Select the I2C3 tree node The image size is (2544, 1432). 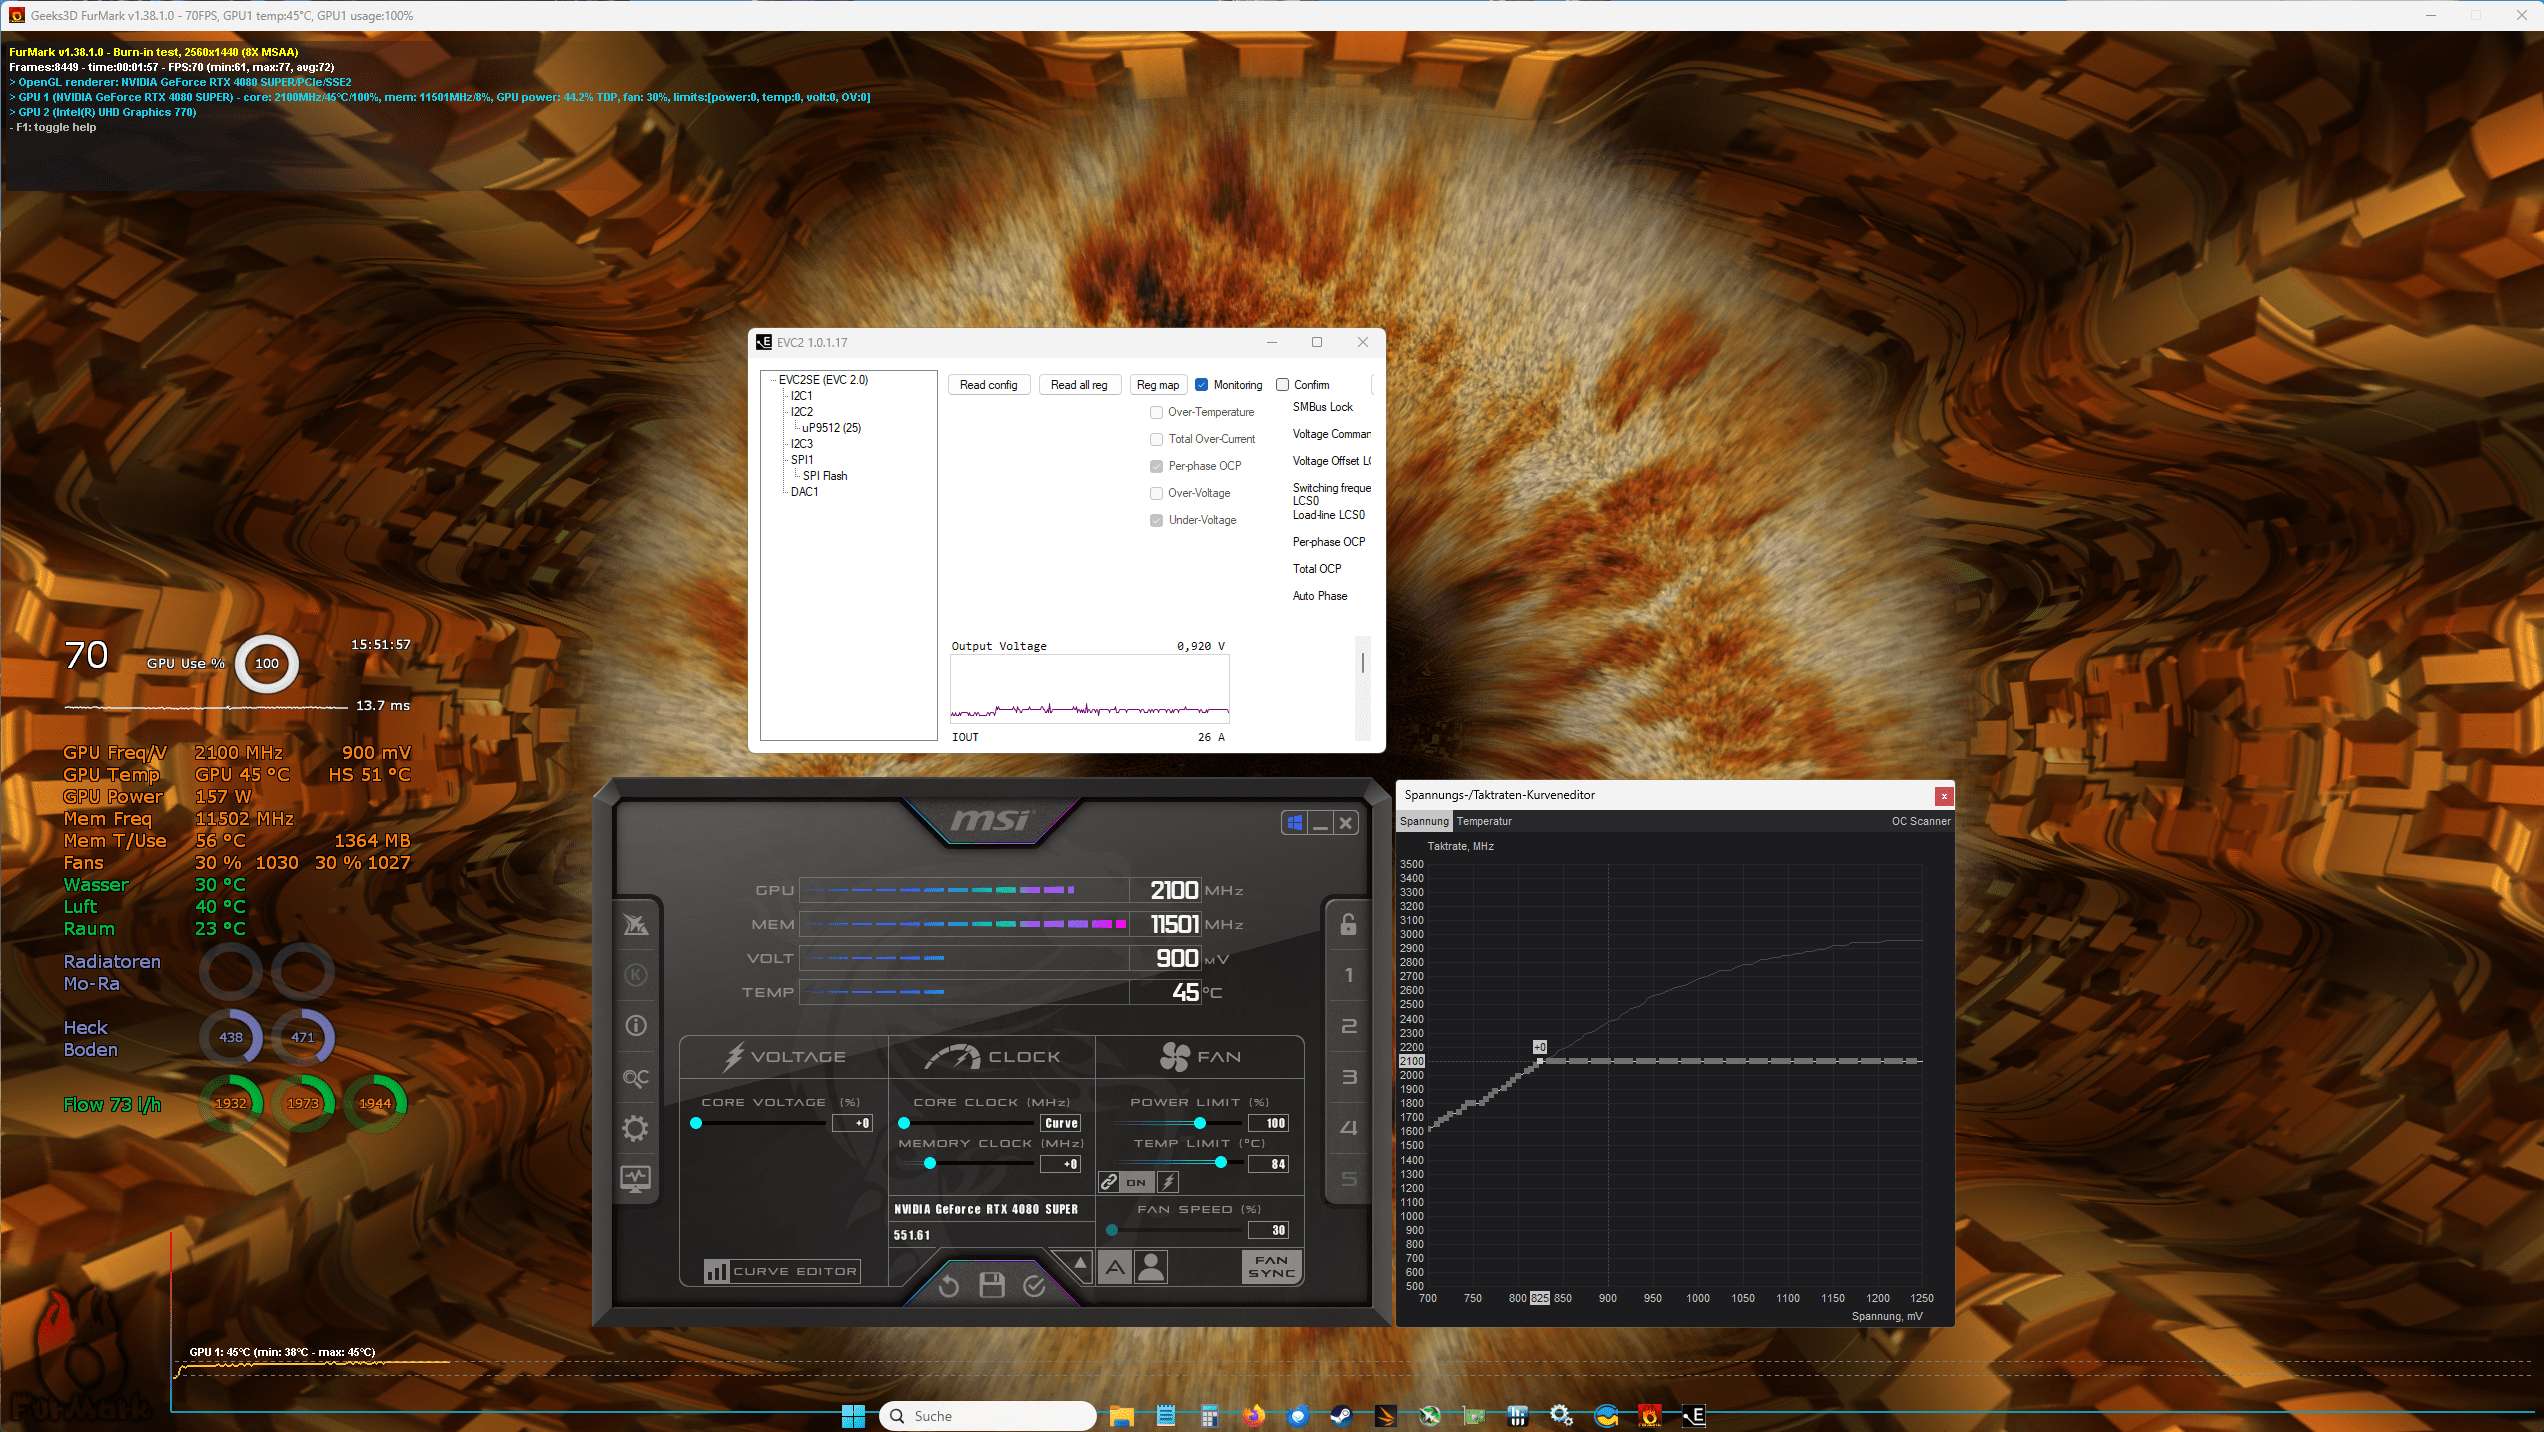point(802,444)
